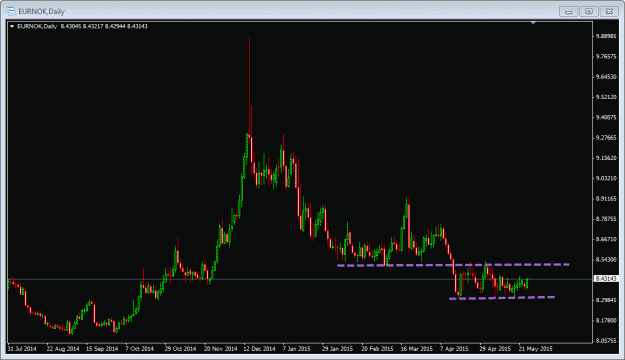Viewport: 625px width, 360px height.
Task: Click the 21 May 2015 date label
Action: [535, 349]
